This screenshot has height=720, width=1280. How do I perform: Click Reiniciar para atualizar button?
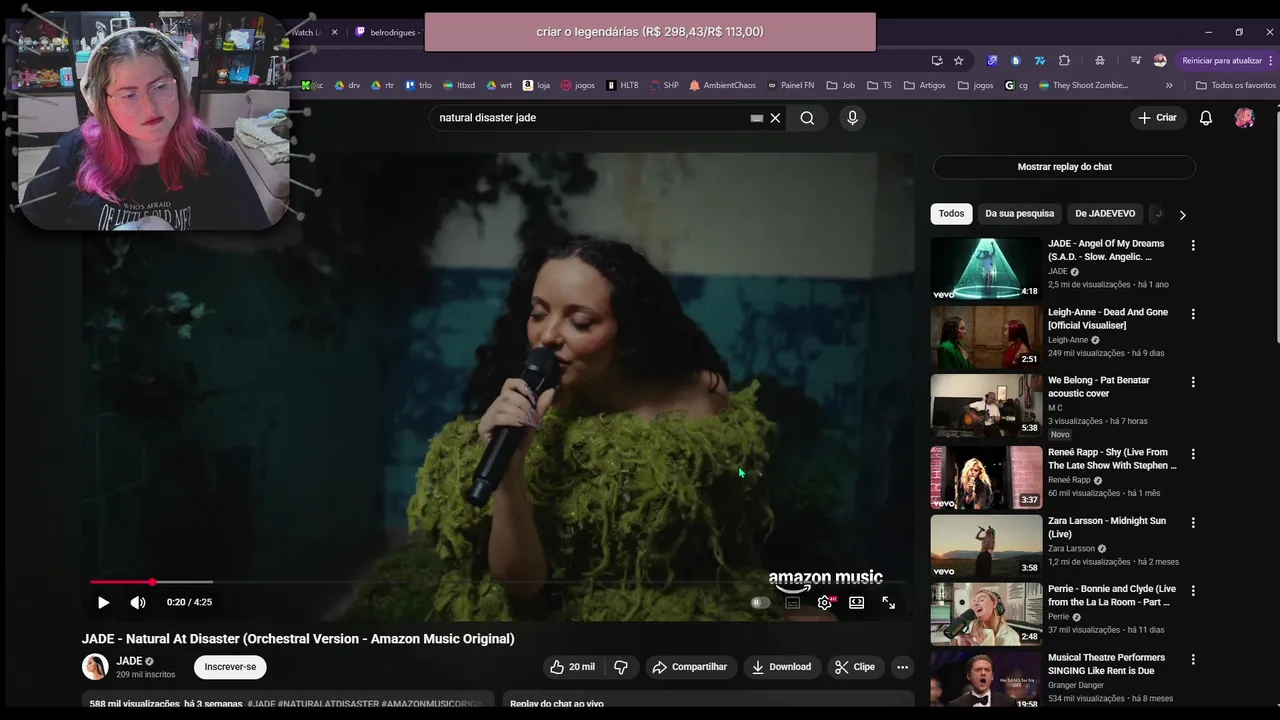[1224, 60]
